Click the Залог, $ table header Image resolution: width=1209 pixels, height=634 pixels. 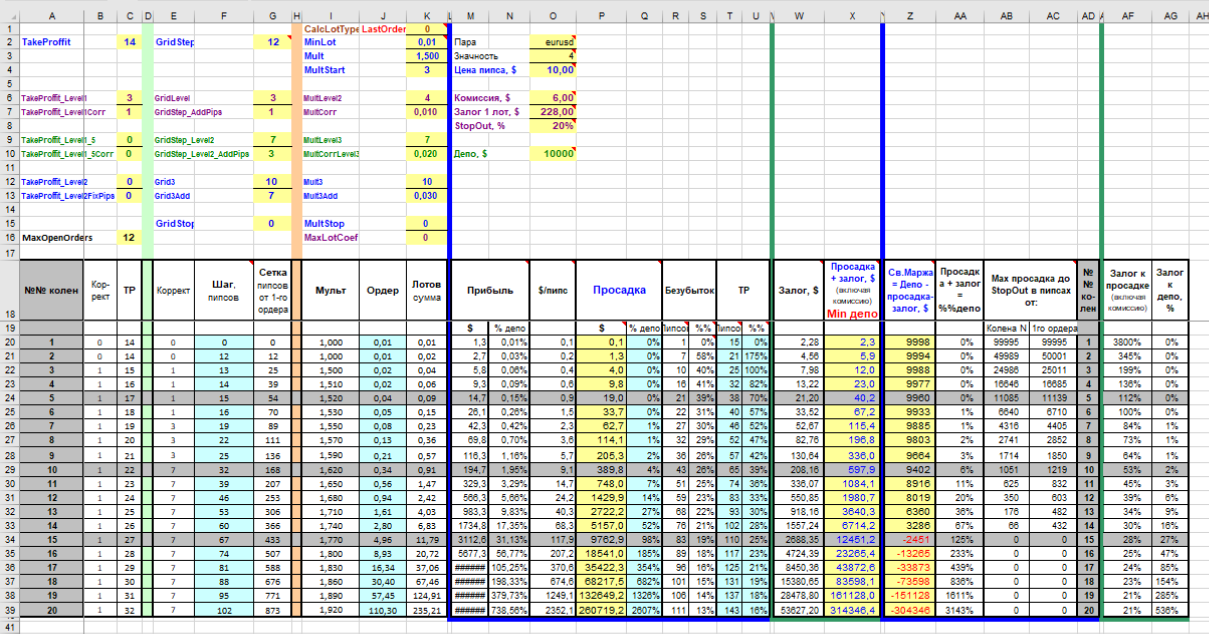(798, 290)
